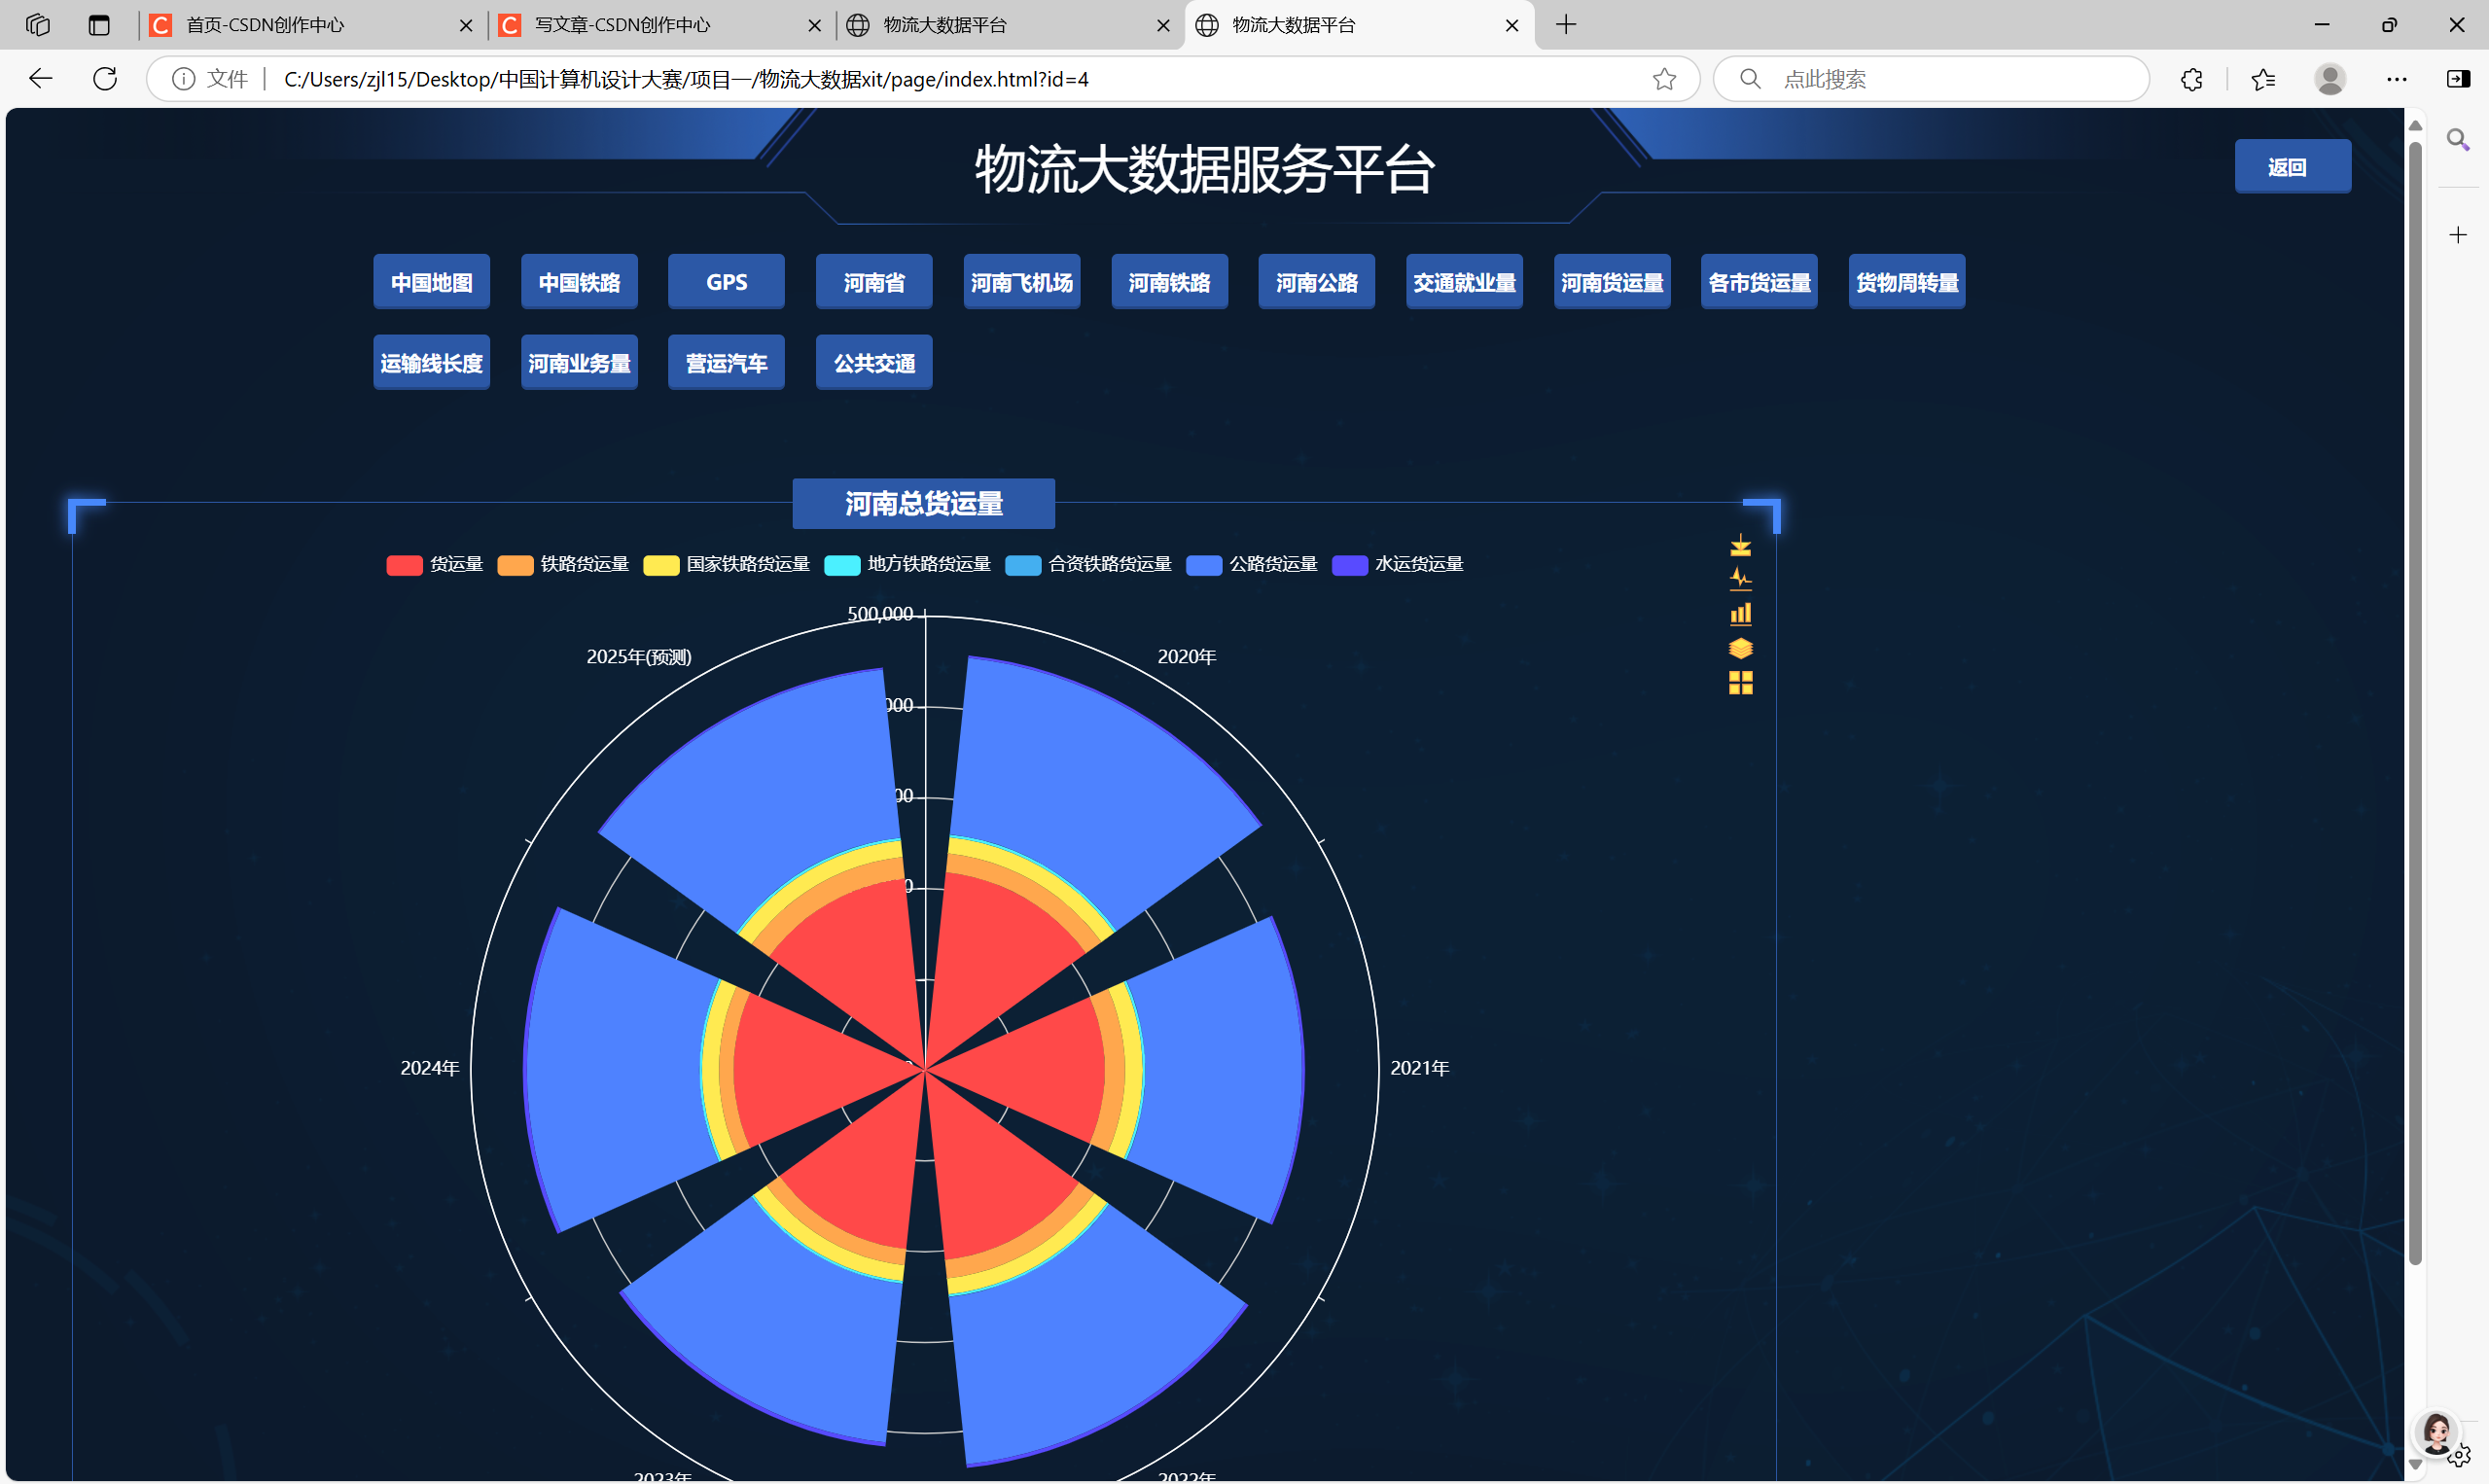Image resolution: width=2489 pixels, height=1484 pixels.
Task: Click the 返回 button
Action: coord(2291,167)
